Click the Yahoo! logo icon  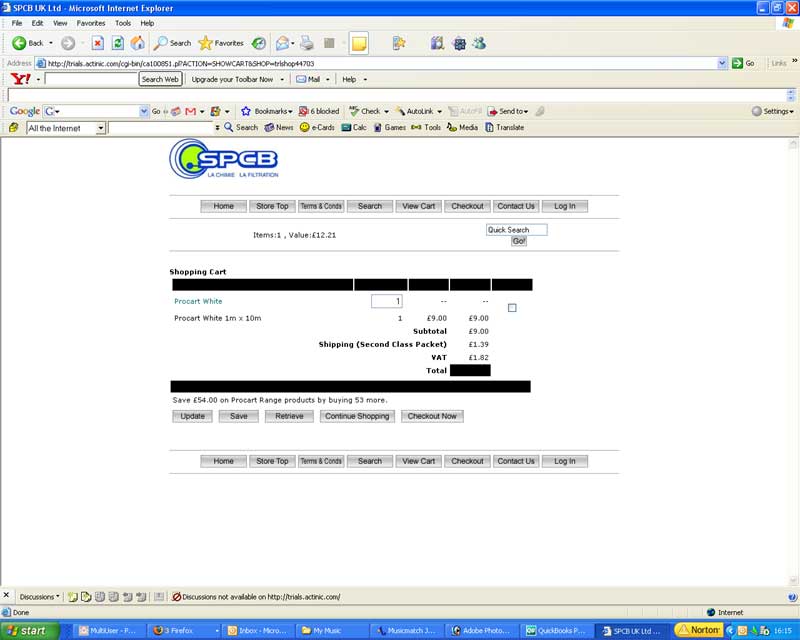(x=20, y=79)
